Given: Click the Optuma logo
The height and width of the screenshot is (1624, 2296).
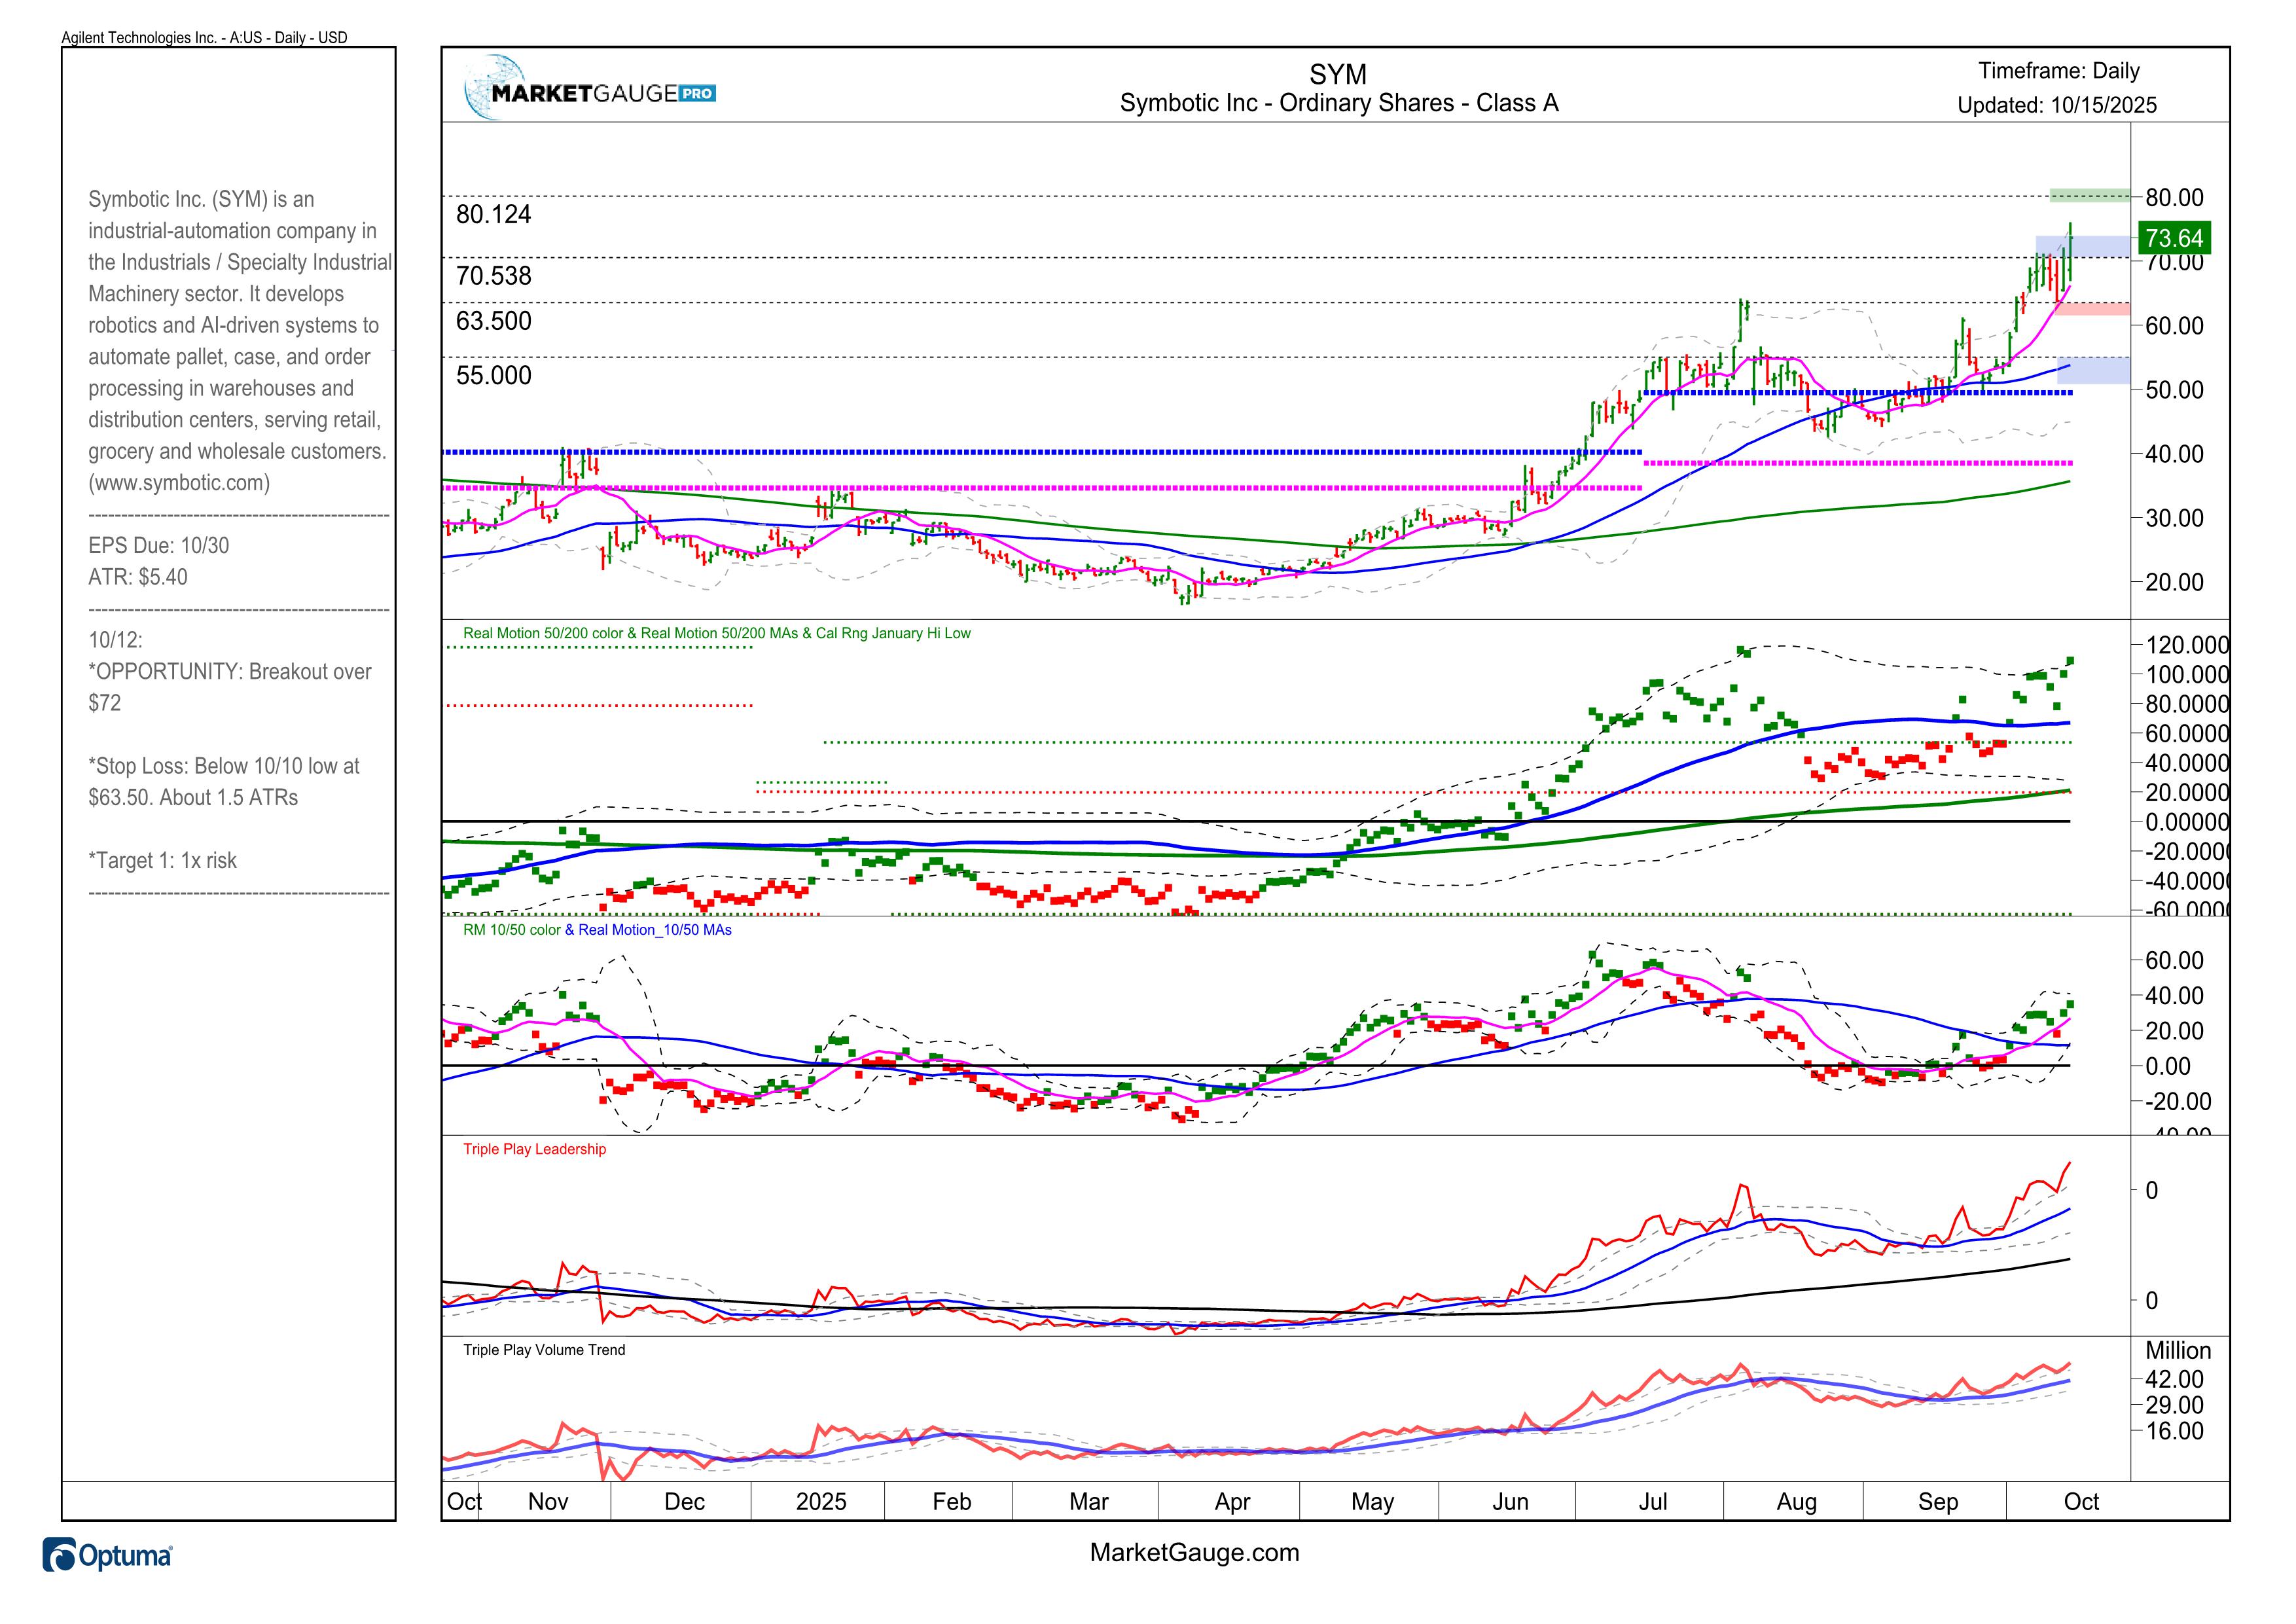Looking at the screenshot, I should pyautogui.click(x=108, y=1556).
